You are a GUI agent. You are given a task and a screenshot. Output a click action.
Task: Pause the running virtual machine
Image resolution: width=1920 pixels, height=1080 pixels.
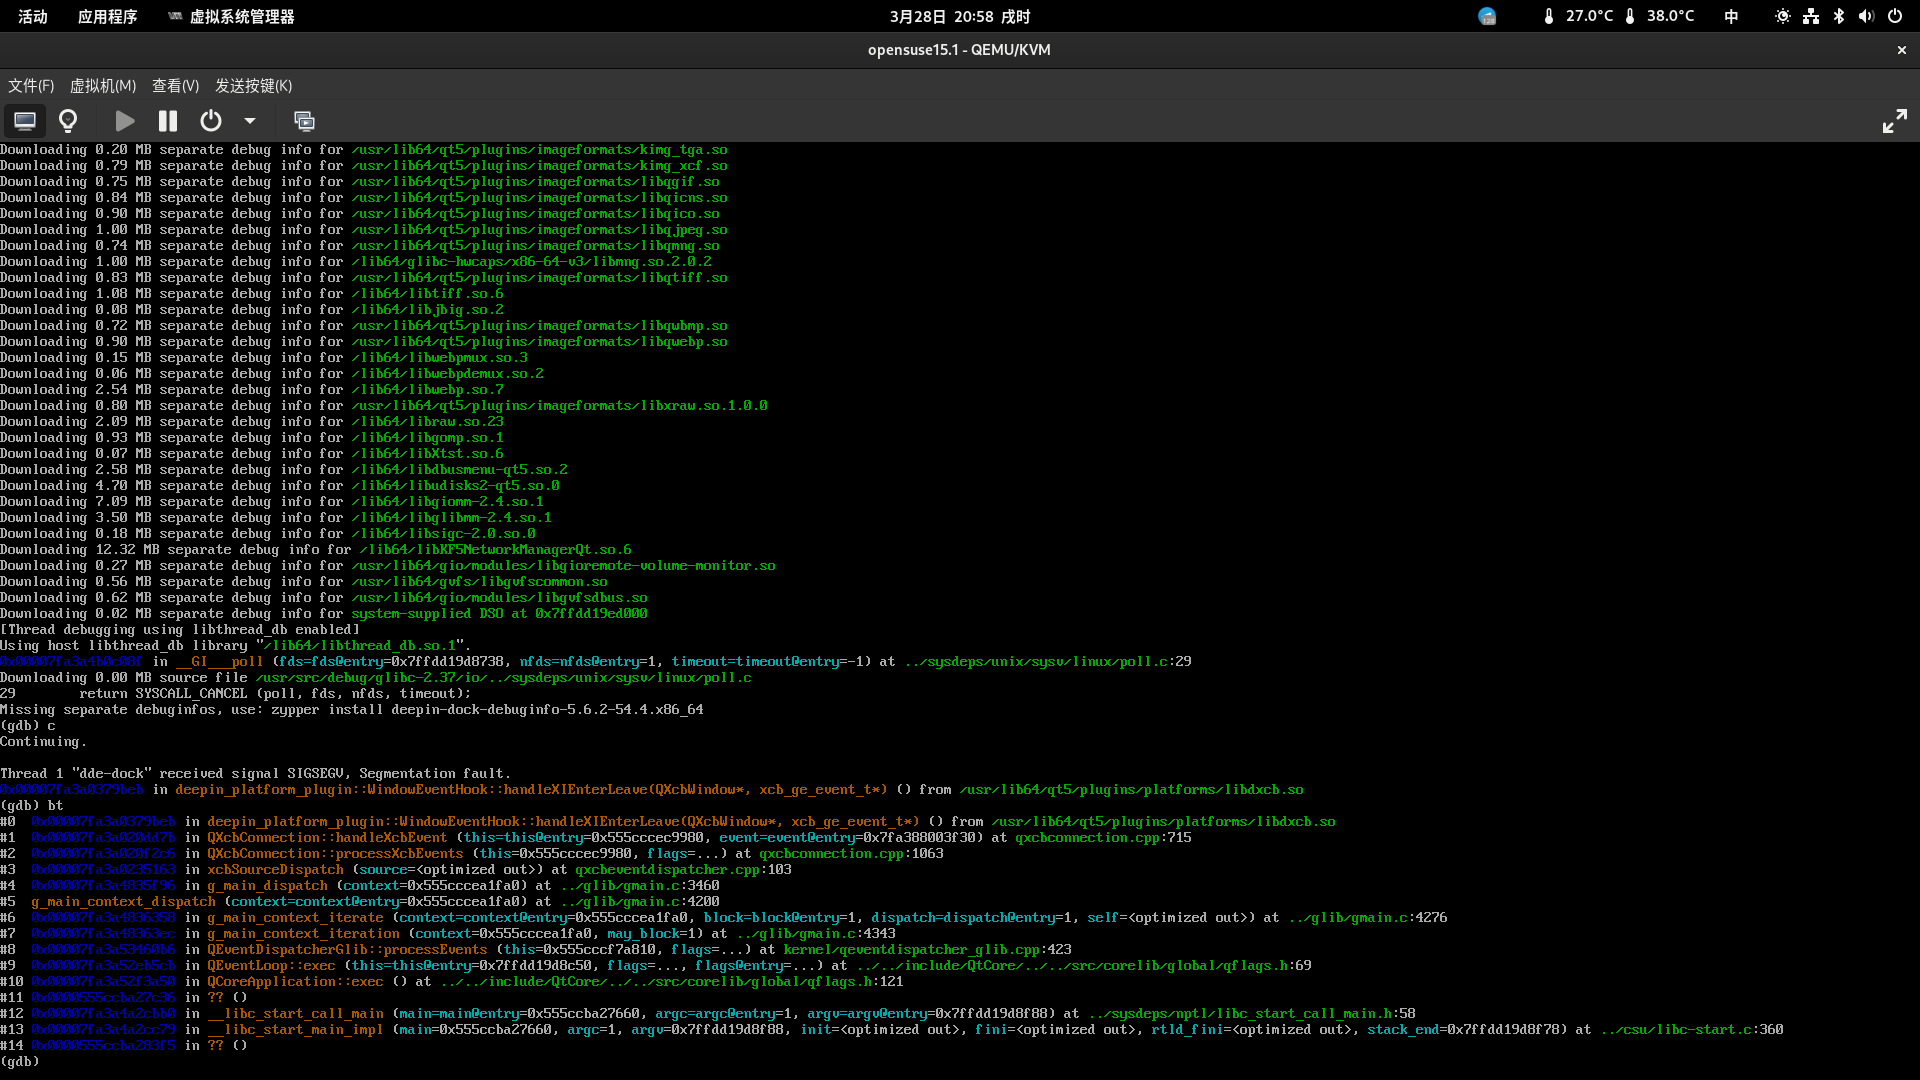pyautogui.click(x=167, y=120)
